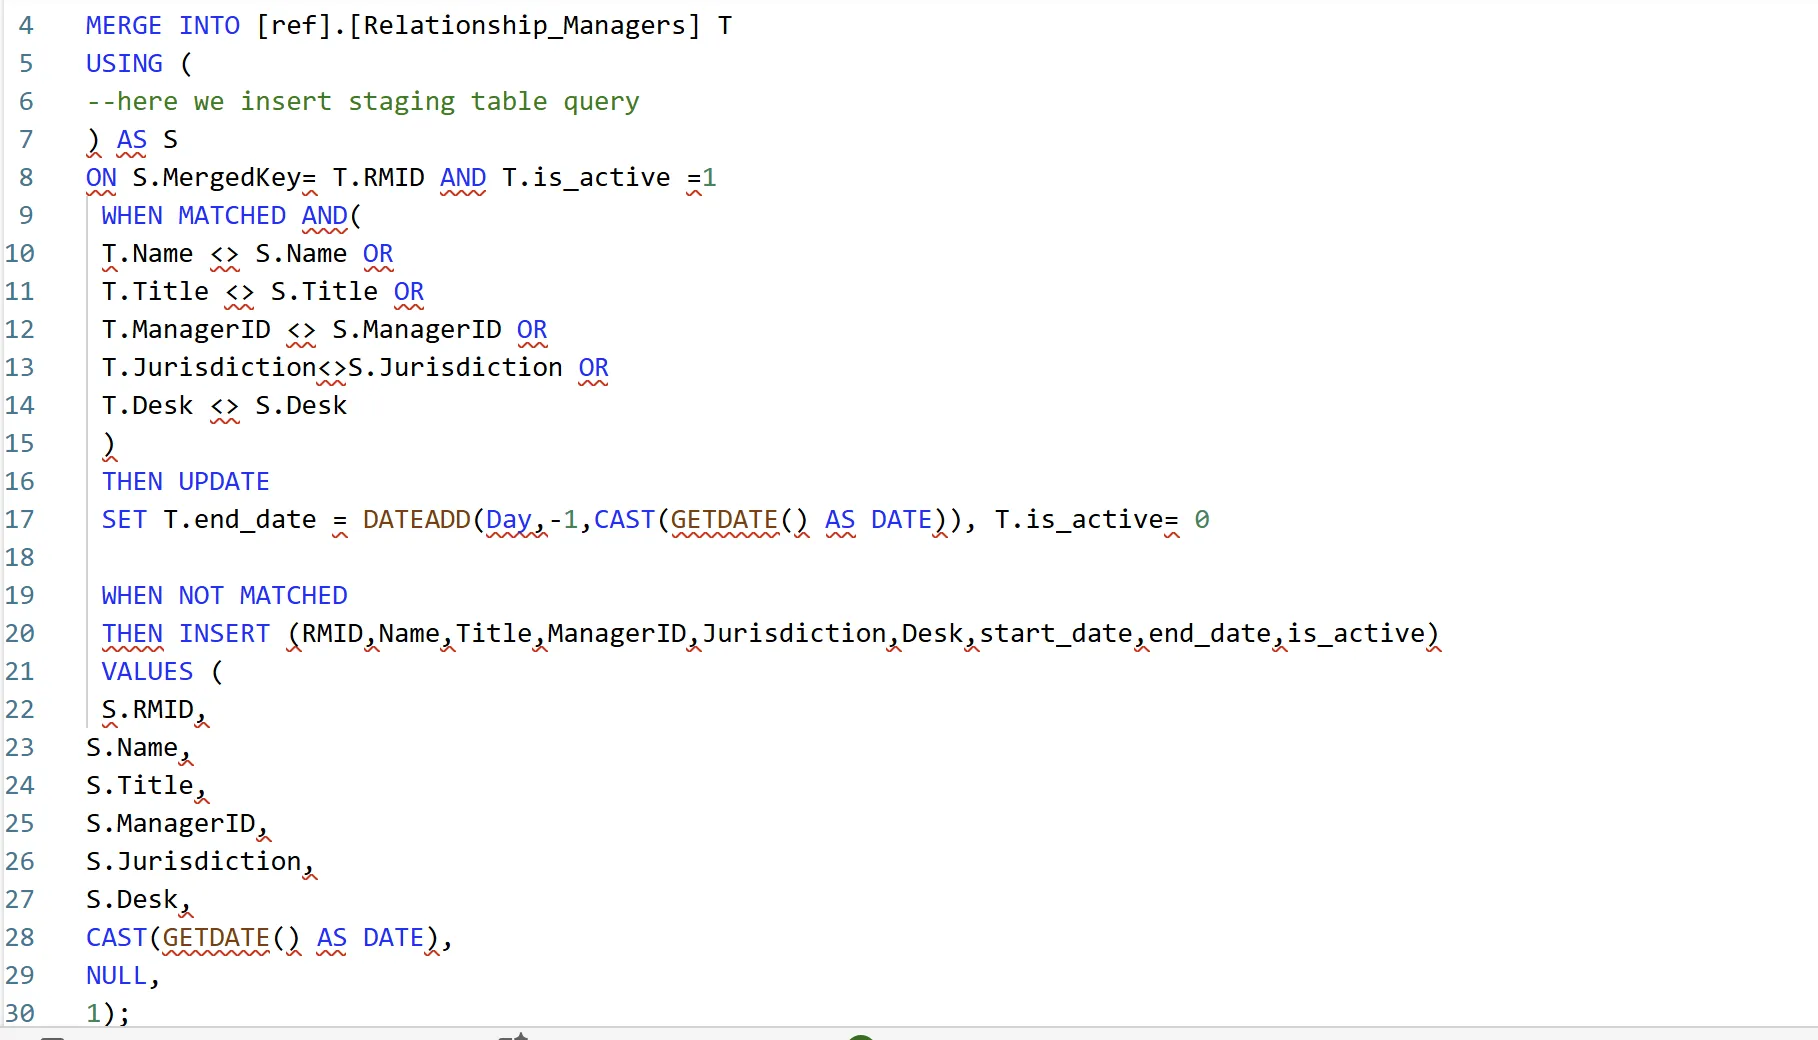
Task: Click T.is_active on line 8
Action: pos(586,177)
